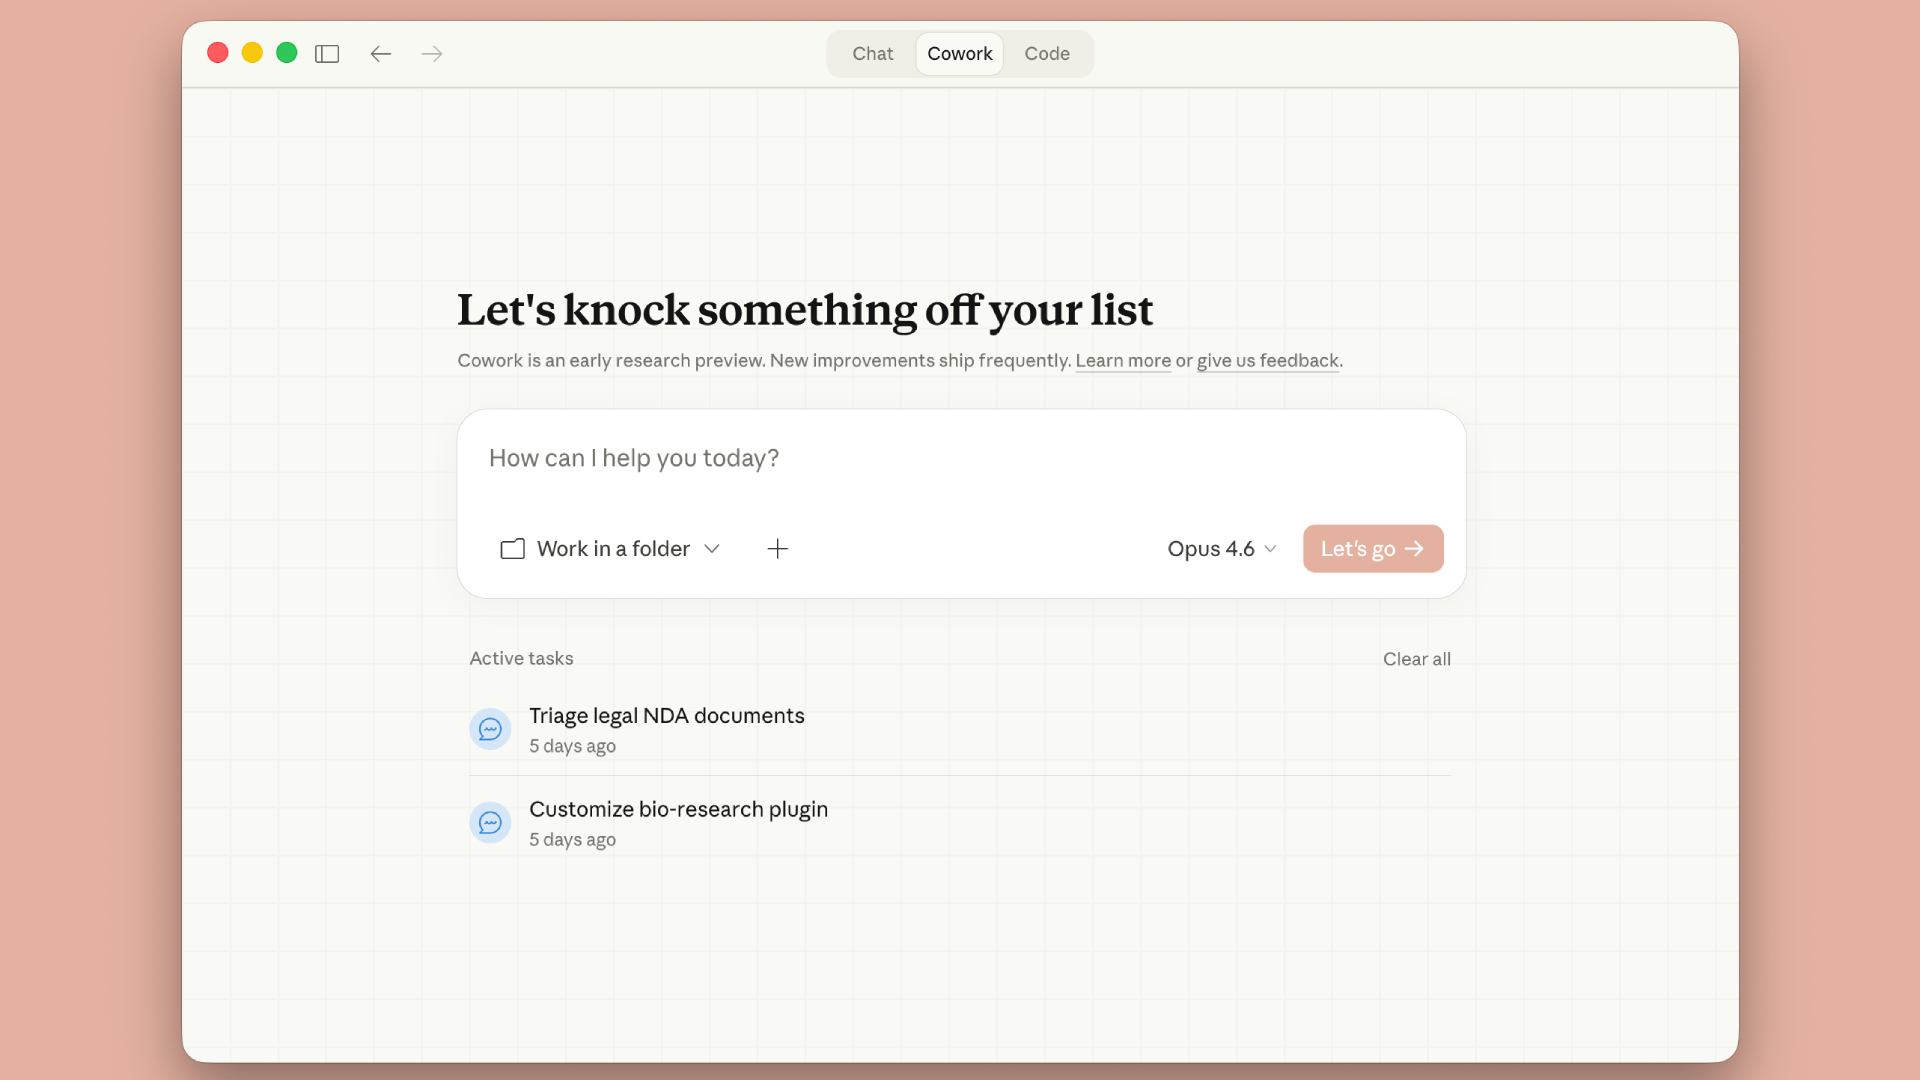Open the Learn more link
The image size is (1920, 1080).
tap(1122, 361)
